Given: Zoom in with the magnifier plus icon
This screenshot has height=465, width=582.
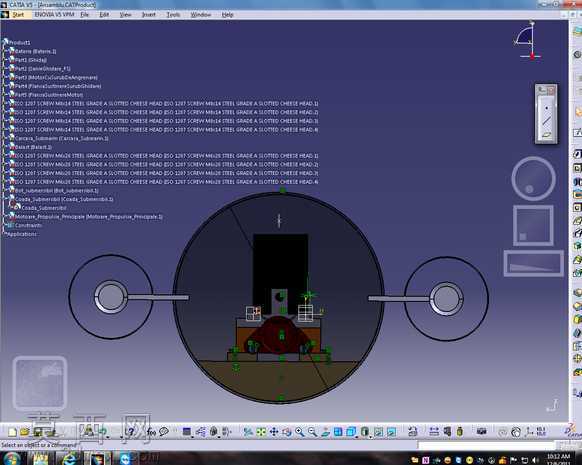Looking at the screenshot, I should point(300,432).
